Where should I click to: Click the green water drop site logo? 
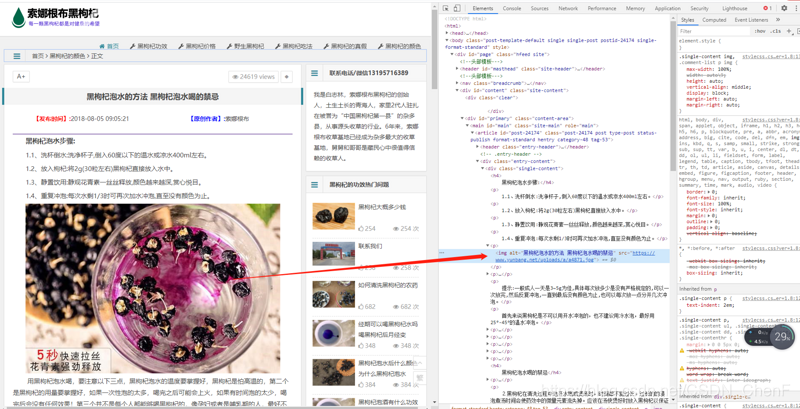[18, 17]
